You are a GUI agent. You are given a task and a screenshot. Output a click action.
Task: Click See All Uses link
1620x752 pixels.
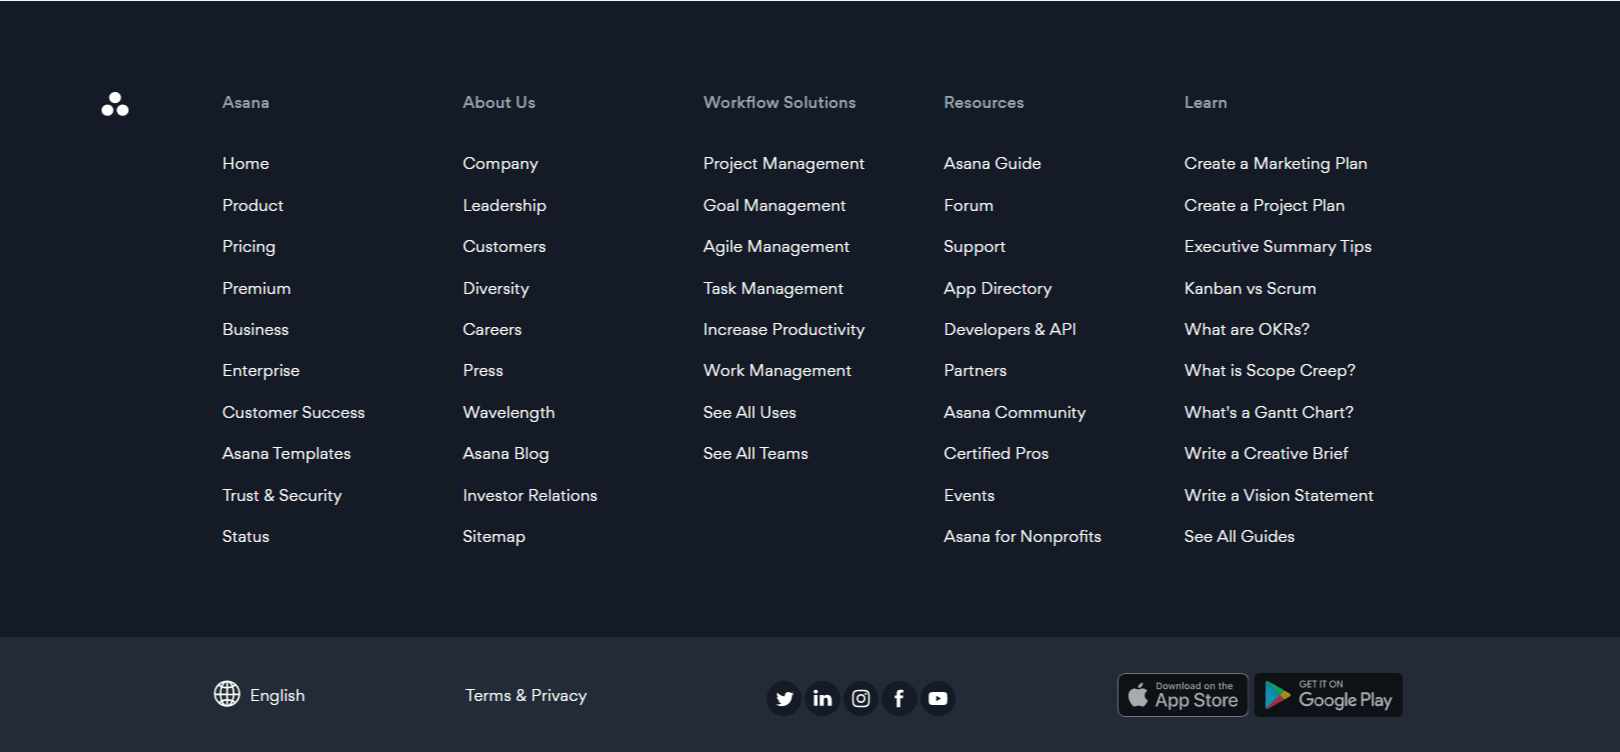750,412
